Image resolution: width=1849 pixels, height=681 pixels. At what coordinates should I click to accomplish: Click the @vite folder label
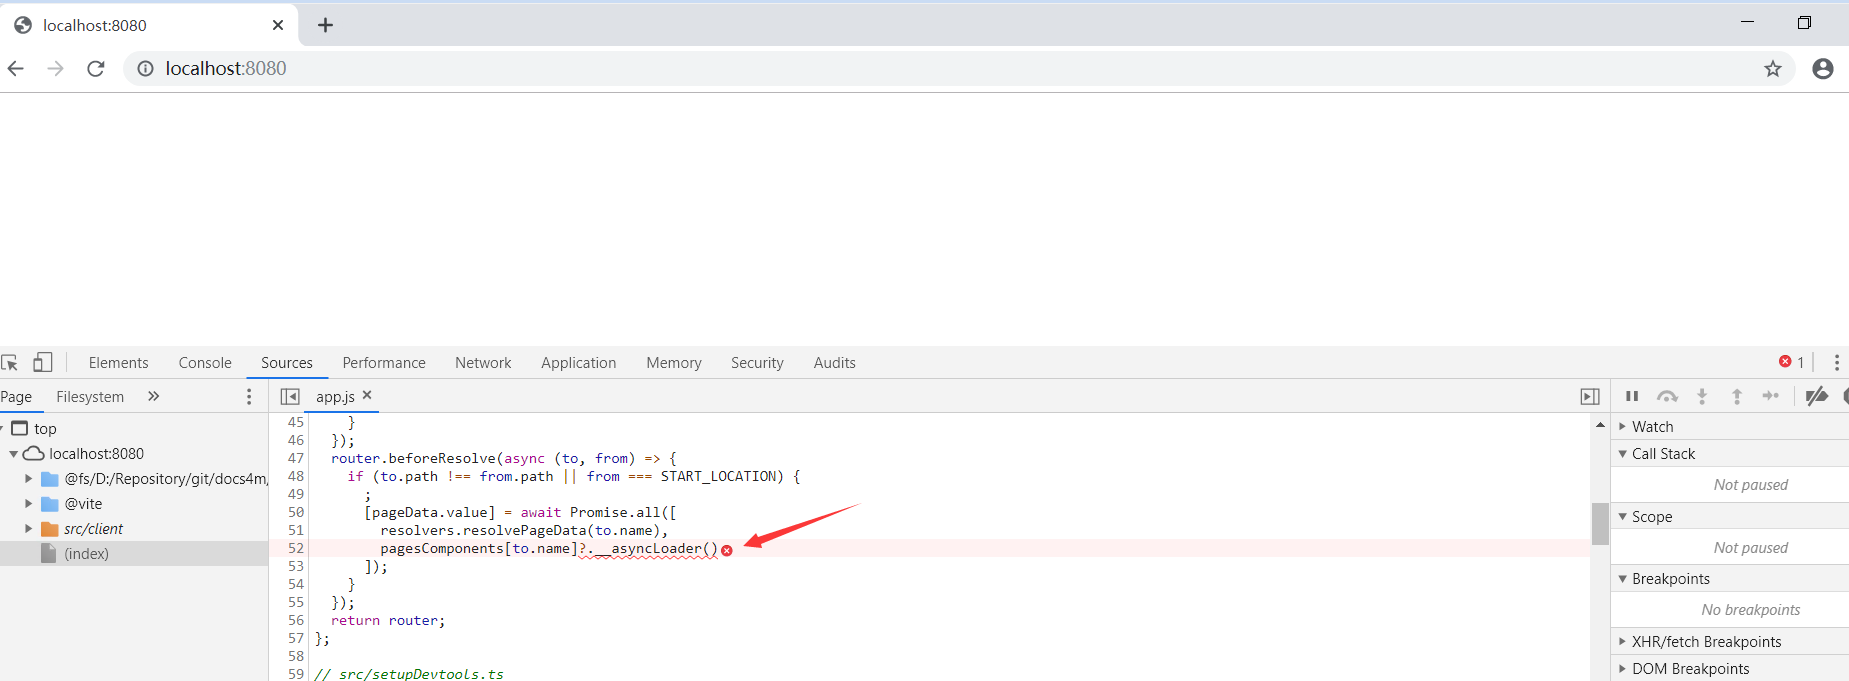point(83,504)
